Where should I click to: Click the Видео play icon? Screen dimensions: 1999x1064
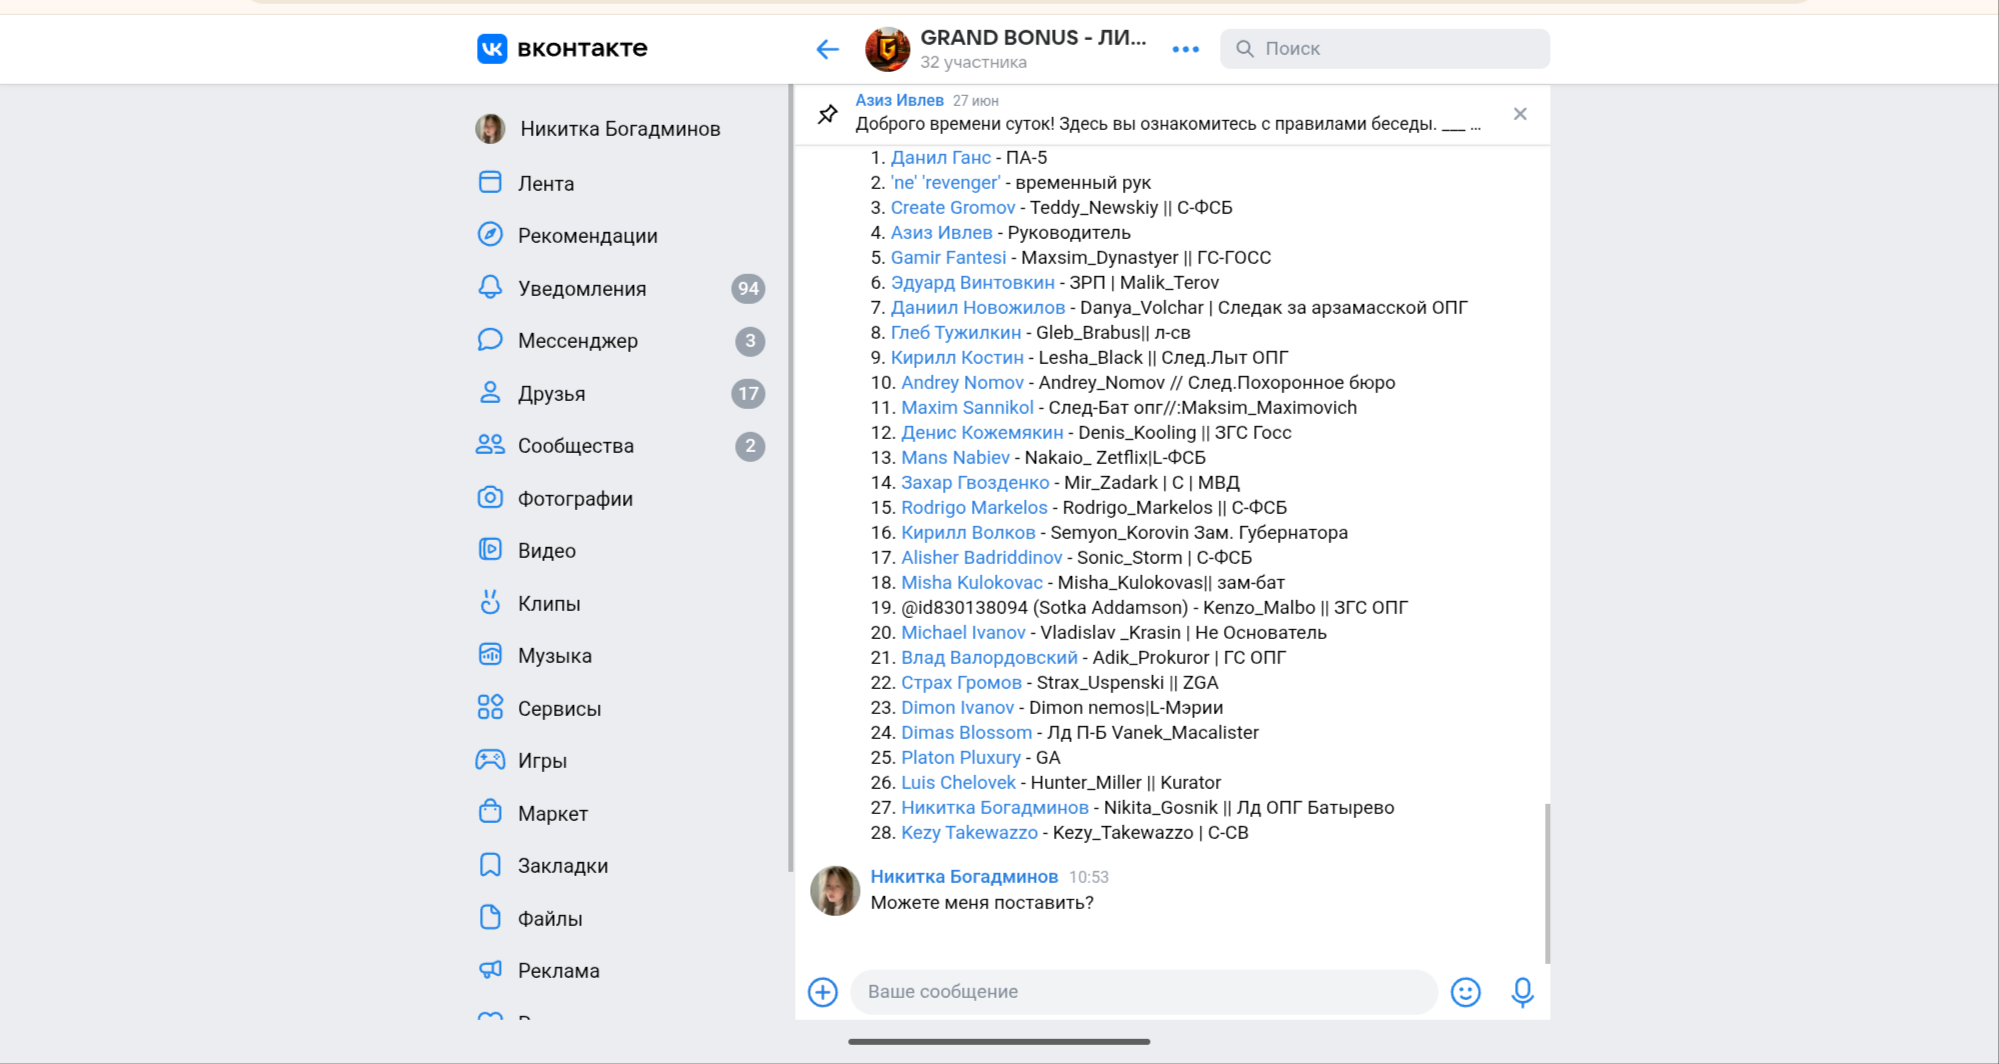[490, 549]
